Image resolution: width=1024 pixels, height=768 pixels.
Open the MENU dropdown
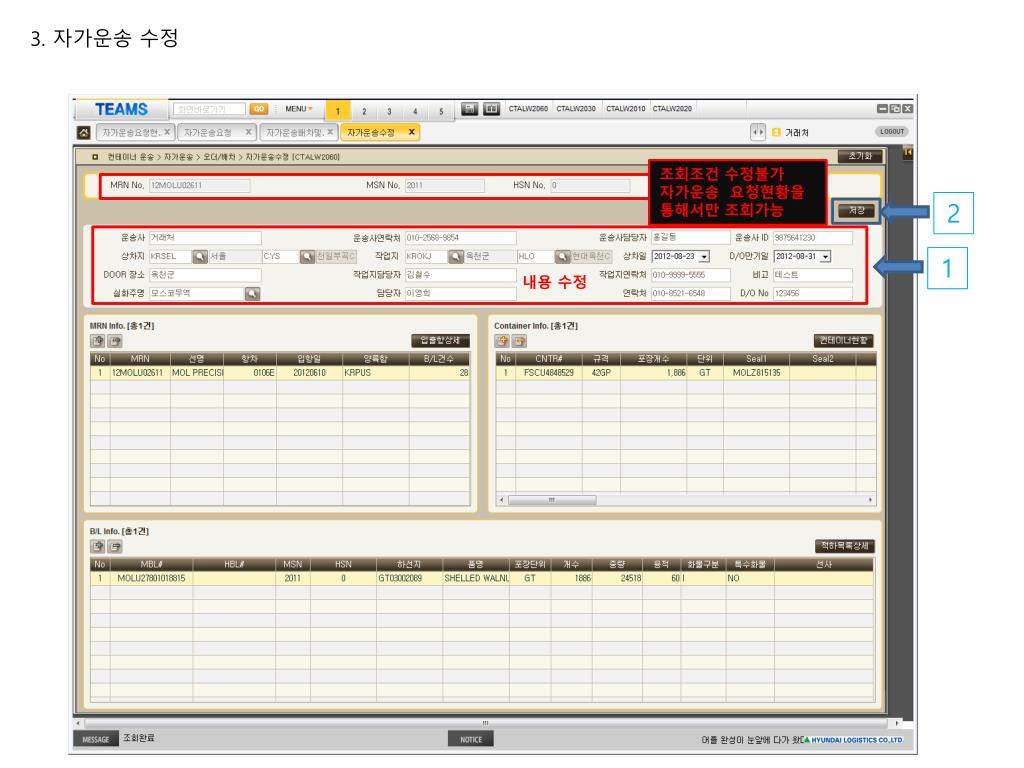point(299,109)
